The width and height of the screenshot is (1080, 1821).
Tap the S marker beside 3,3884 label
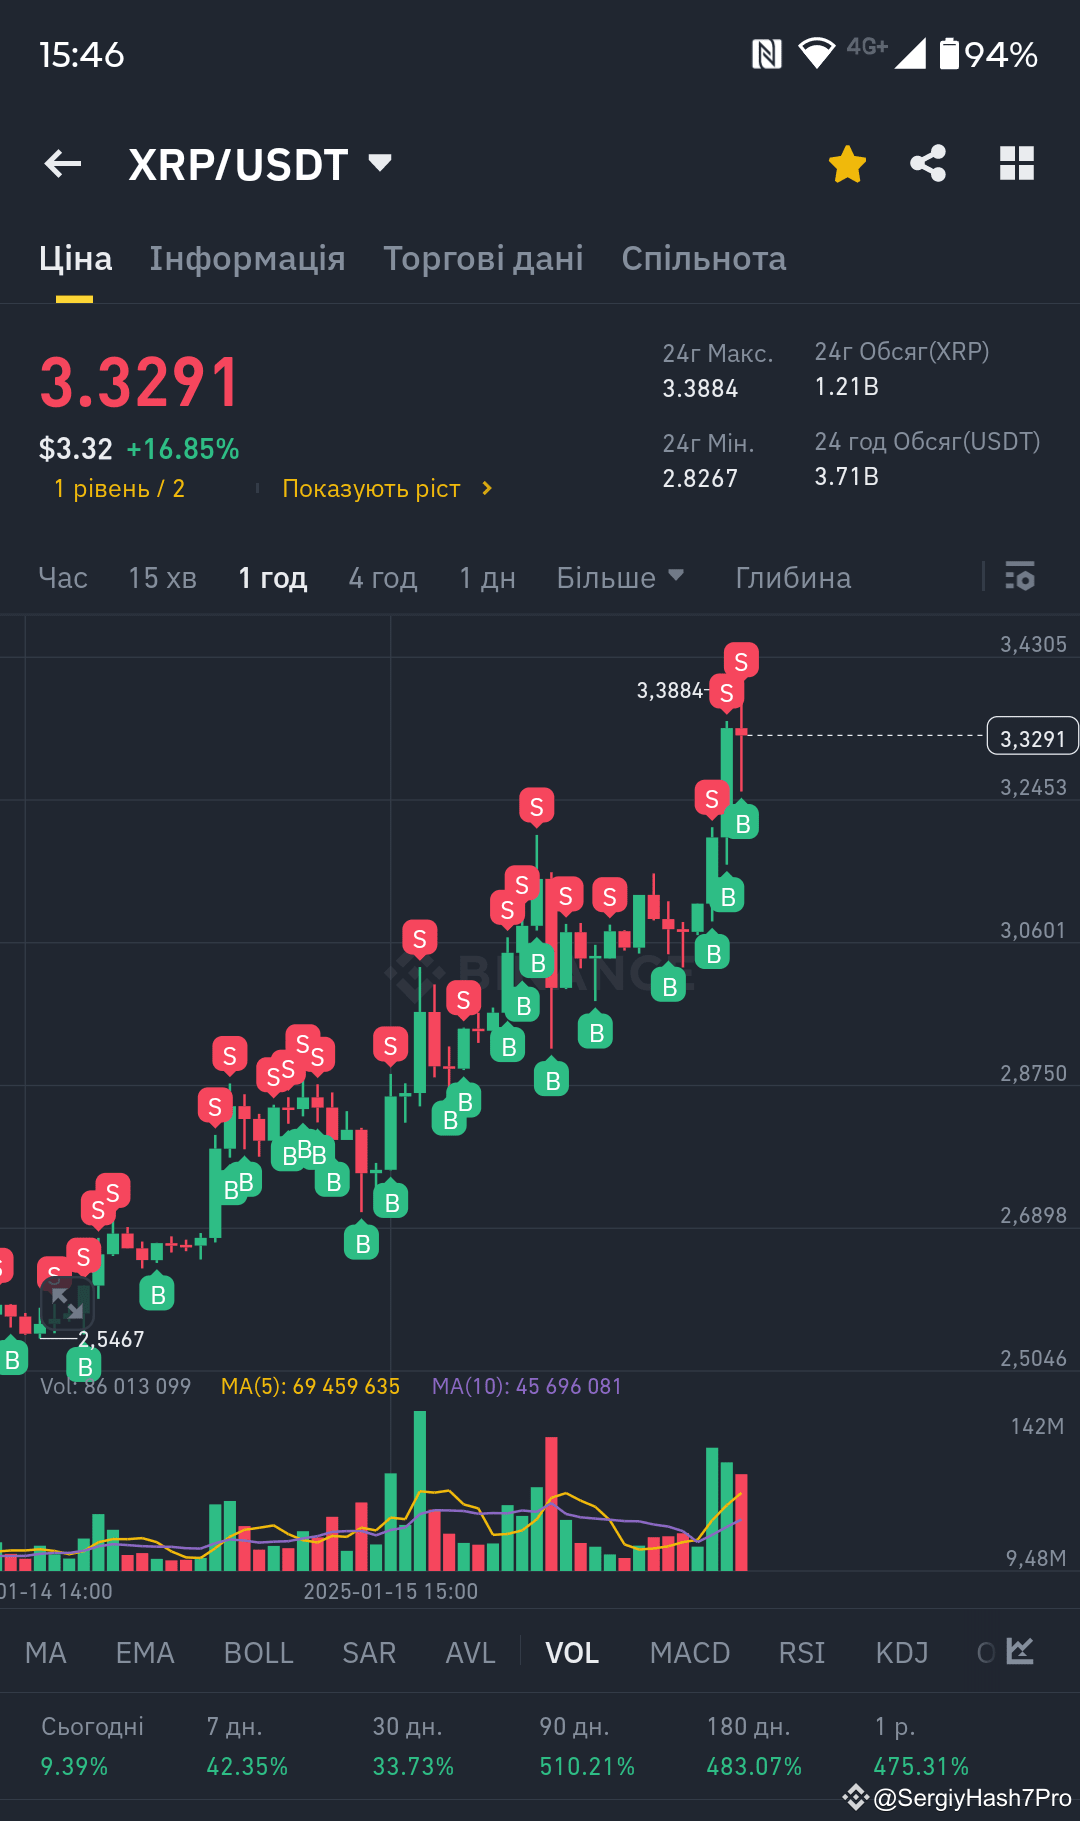(727, 693)
